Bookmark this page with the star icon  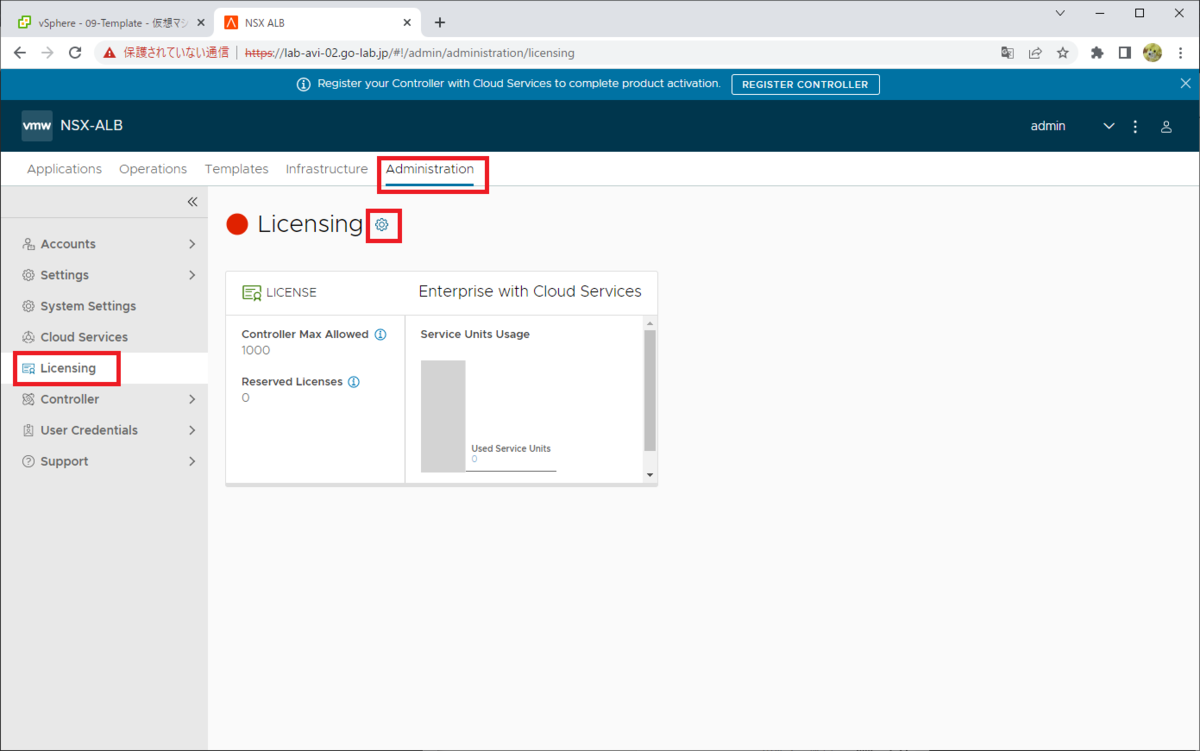(1063, 53)
